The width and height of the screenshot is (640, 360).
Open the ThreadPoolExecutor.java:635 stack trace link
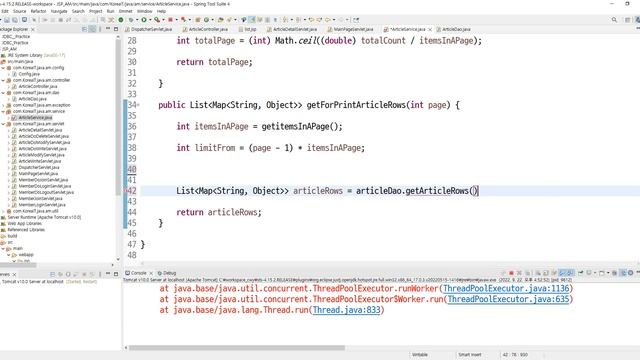[508, 299]
